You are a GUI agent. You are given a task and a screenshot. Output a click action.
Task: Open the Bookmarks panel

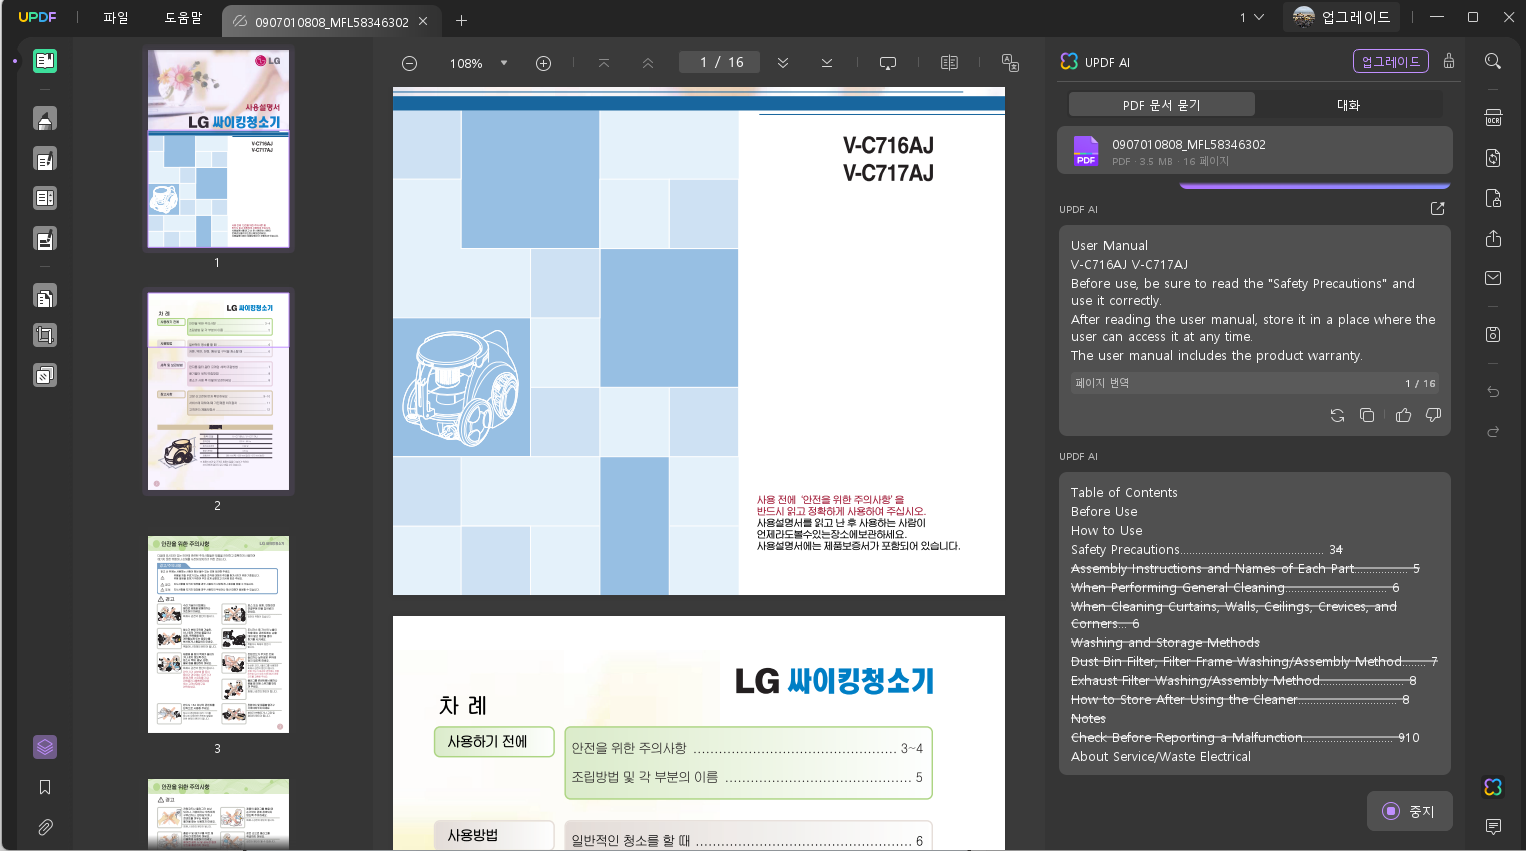[45, 787]
